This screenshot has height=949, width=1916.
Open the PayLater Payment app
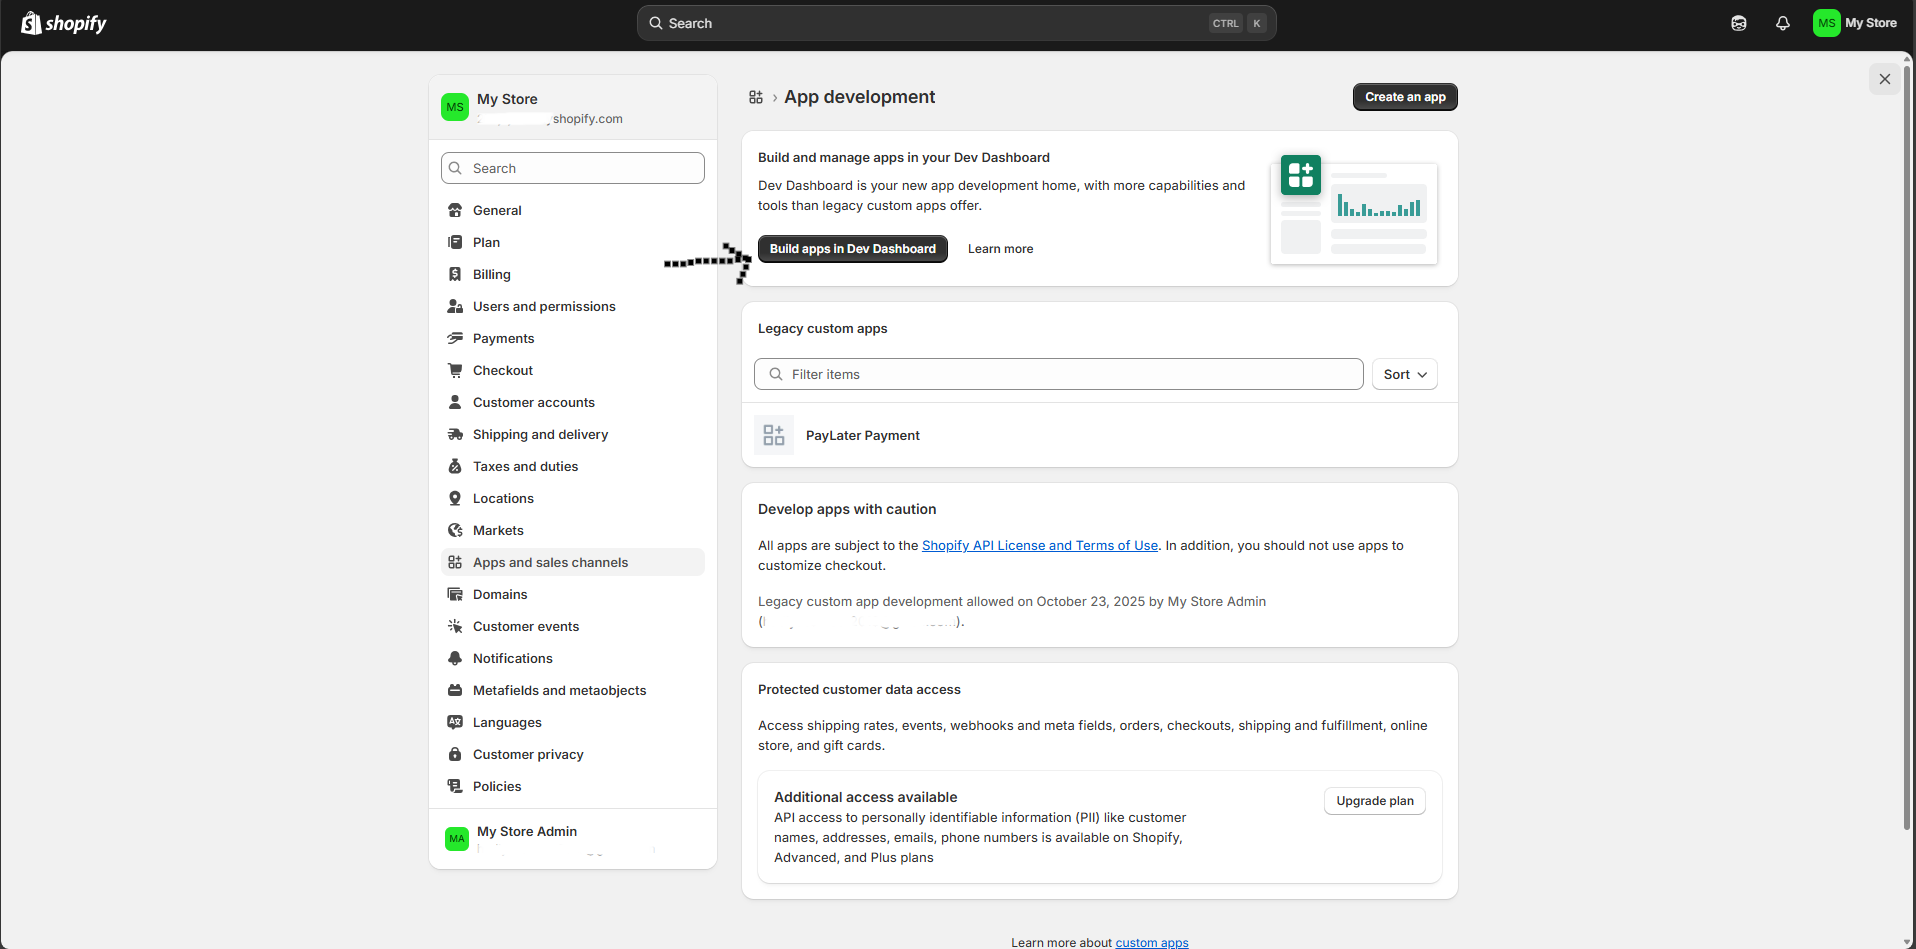click(x=1100, y=435)
